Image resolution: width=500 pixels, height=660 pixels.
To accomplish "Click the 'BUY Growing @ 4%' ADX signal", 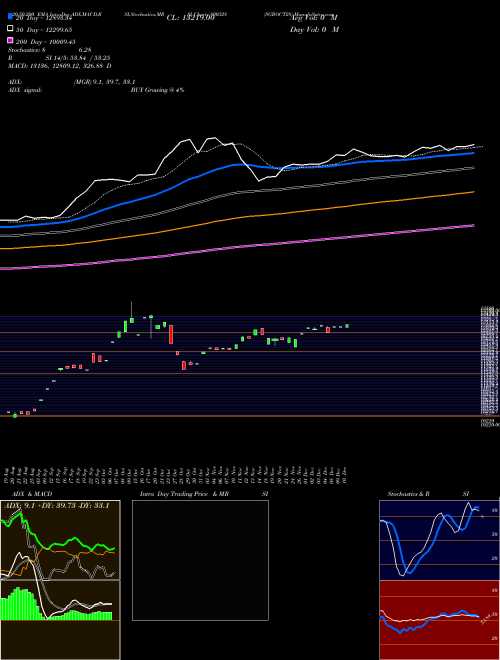I will pyautogui.click(x=157, y=90).
